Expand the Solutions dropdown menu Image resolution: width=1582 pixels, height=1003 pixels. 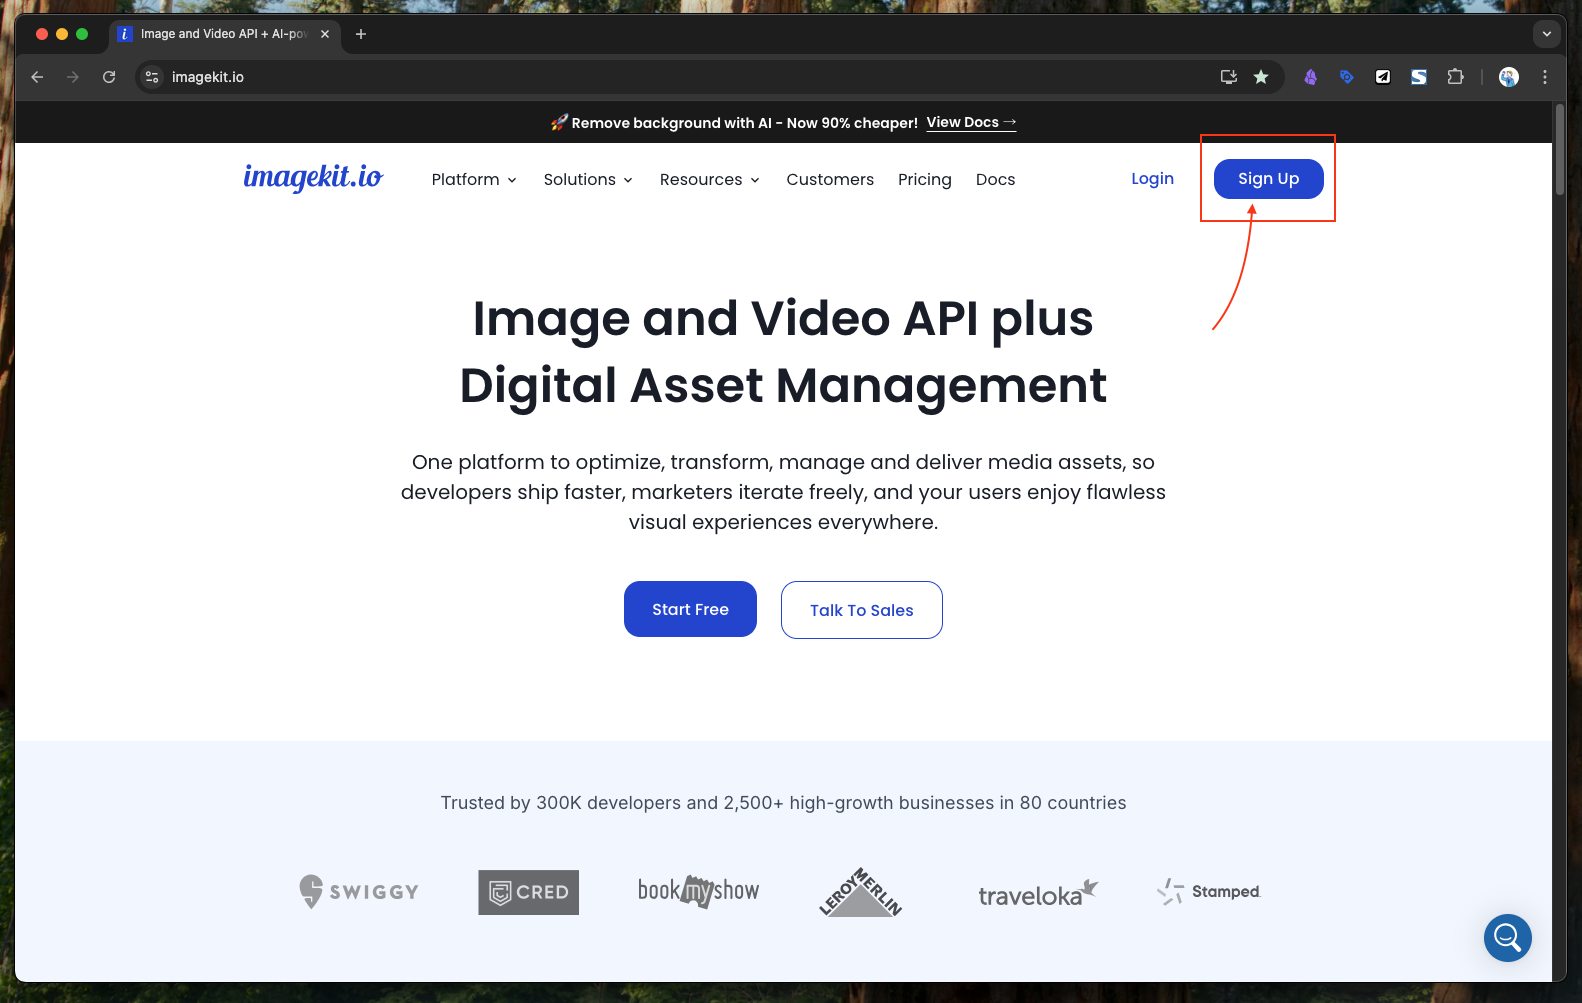[588, 180]
